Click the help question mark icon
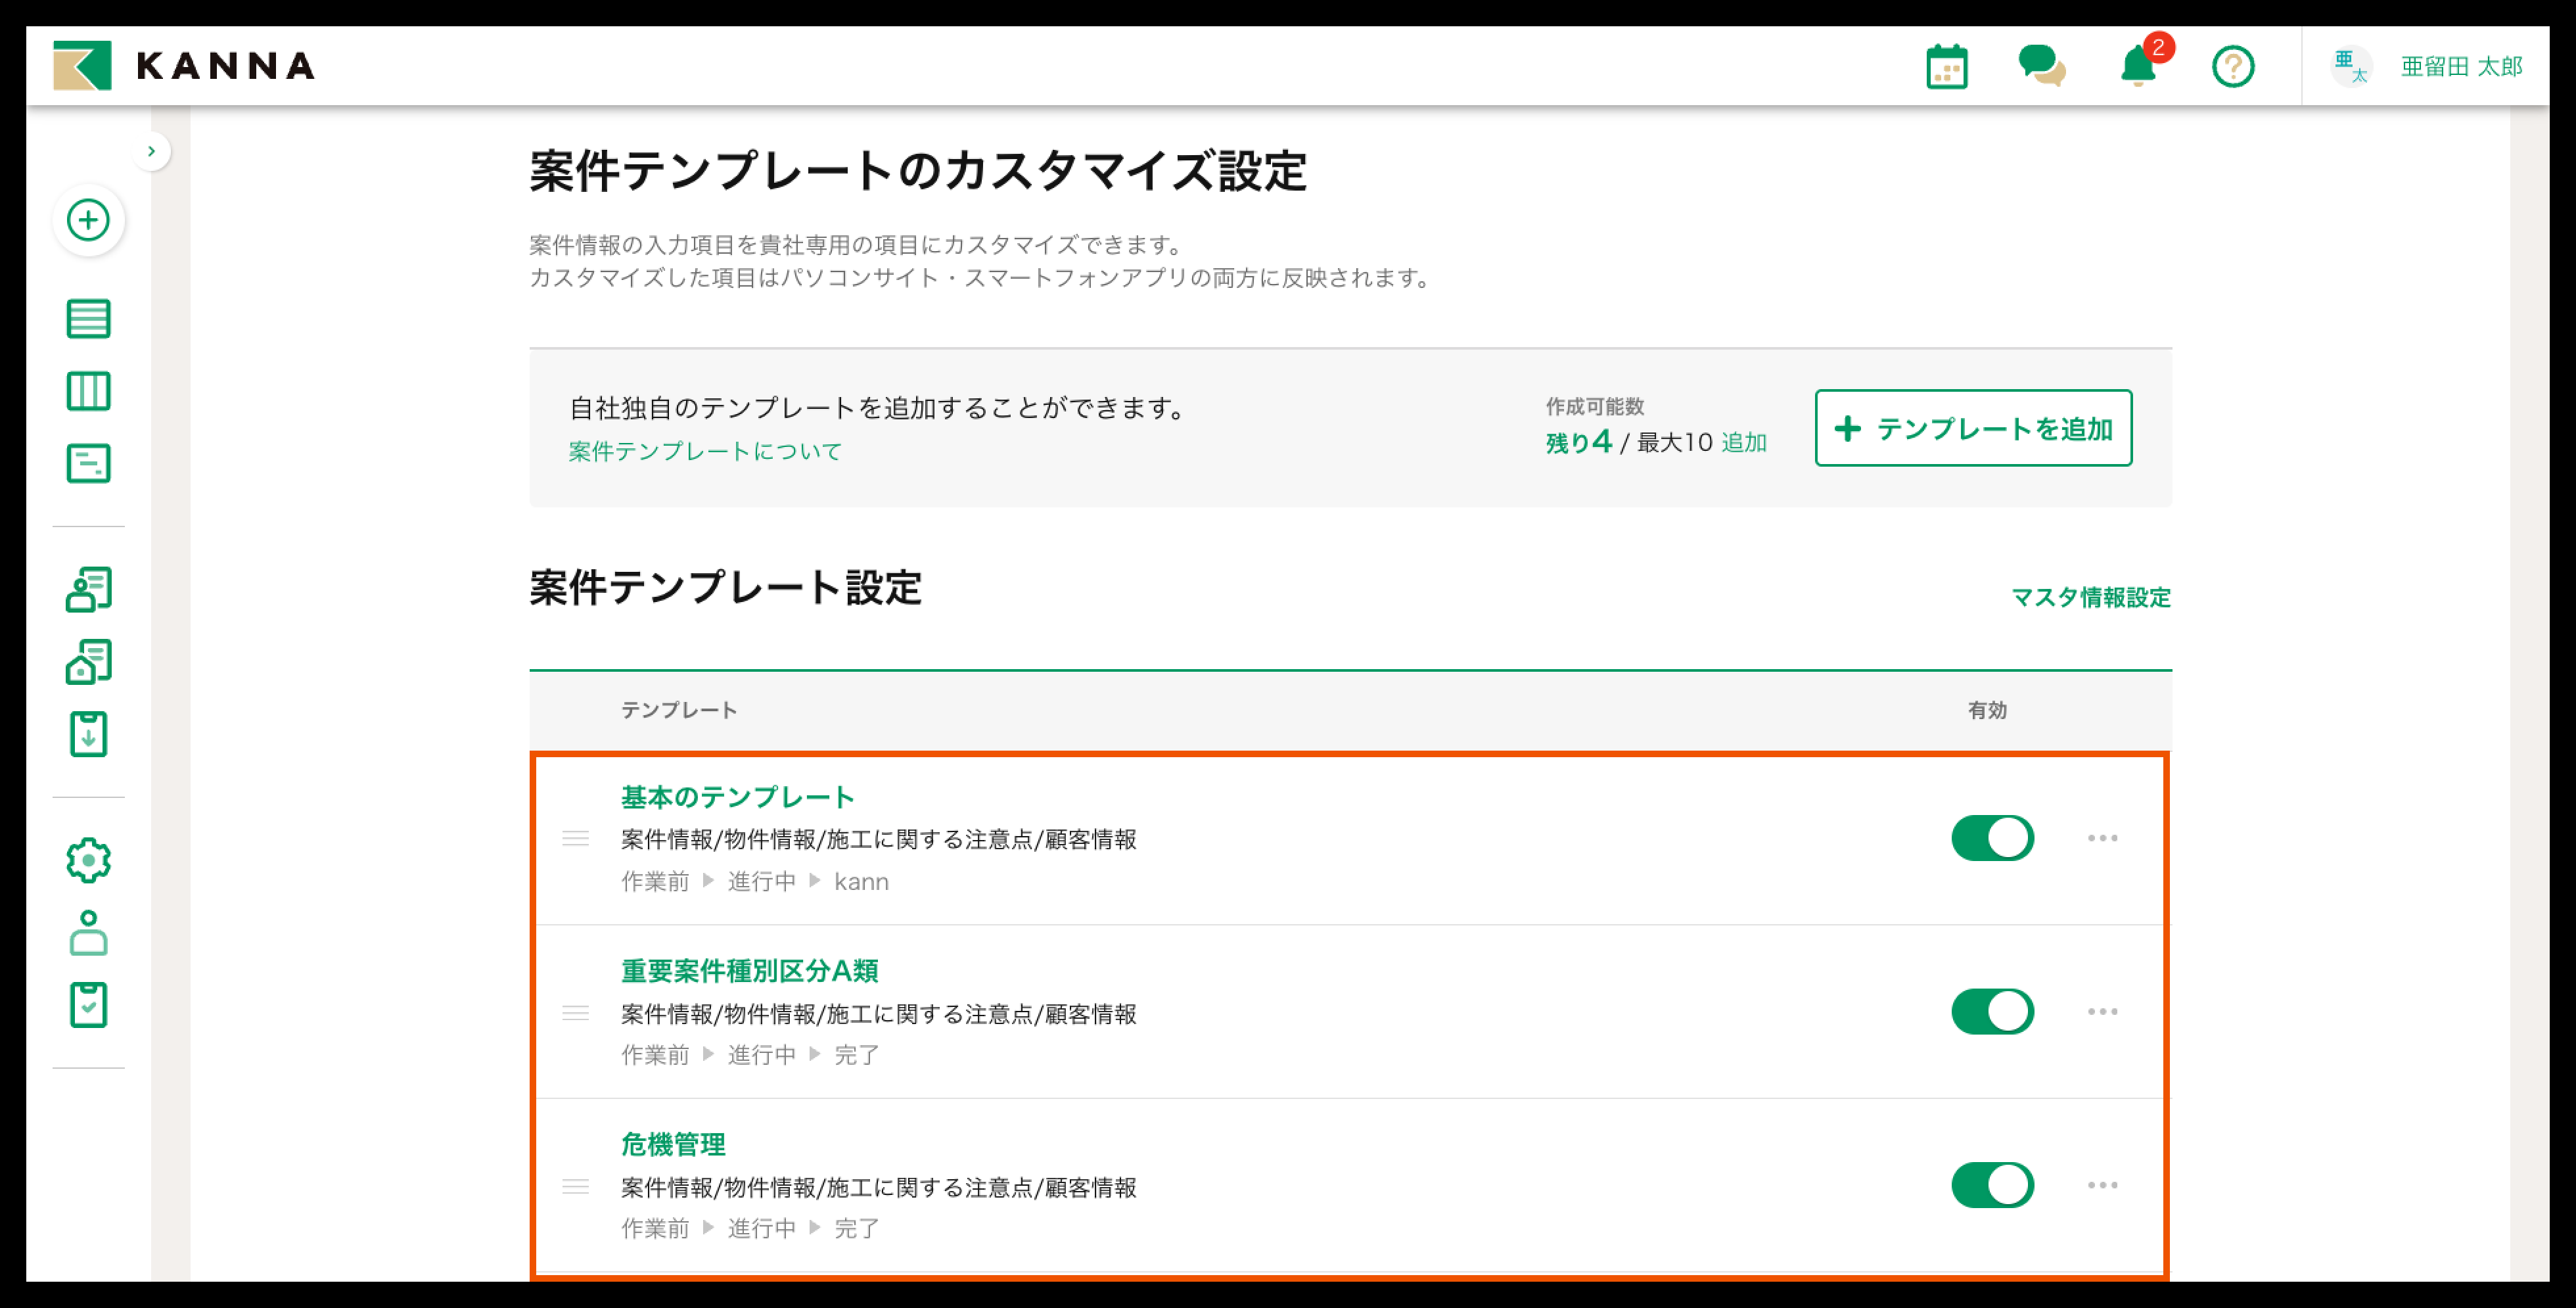The height and width of the screenshot is (1308, 2576). click(x=2232, y=67)
